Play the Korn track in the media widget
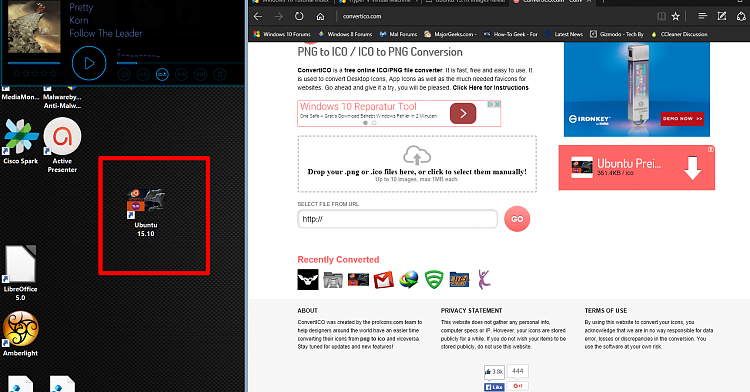The image size is (750, 392). (x=89, y=63)
